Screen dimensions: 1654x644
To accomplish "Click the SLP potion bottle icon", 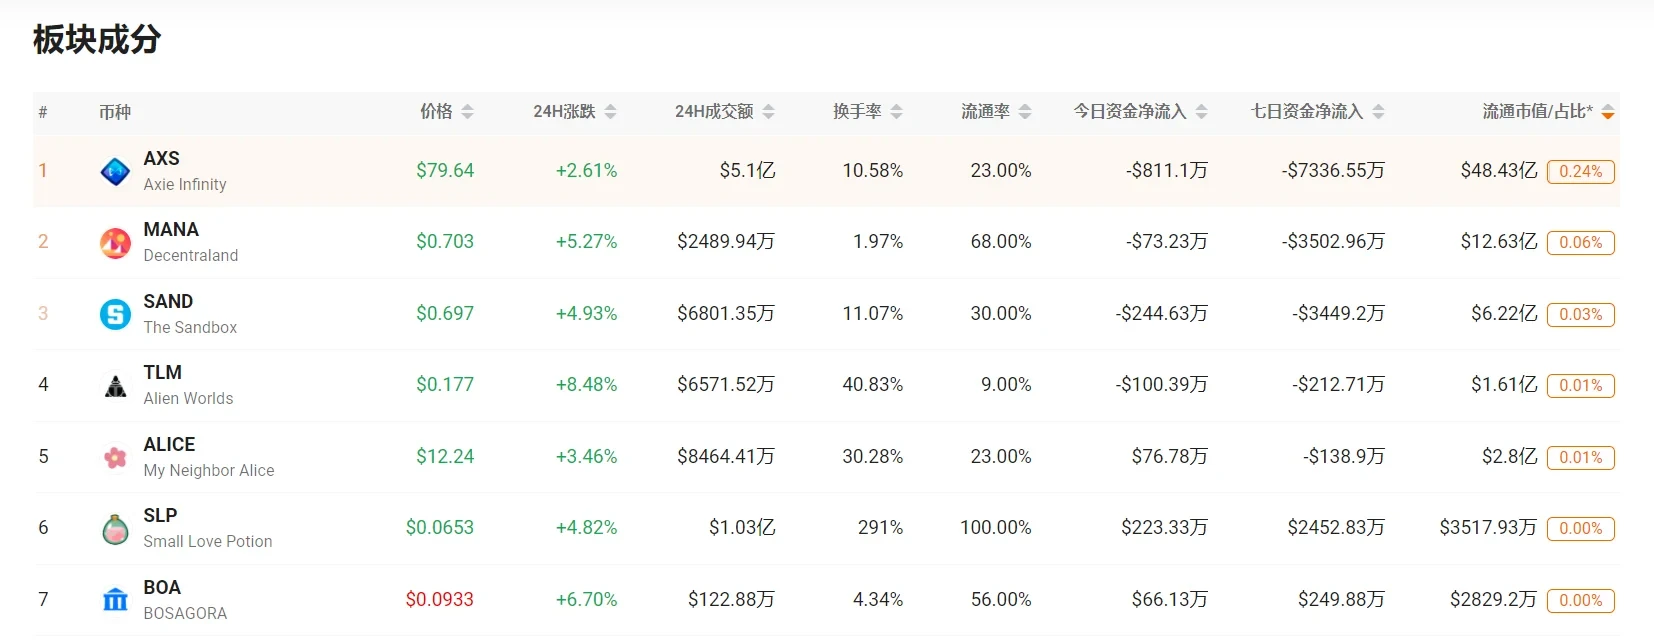I will (x=115, y=528).
